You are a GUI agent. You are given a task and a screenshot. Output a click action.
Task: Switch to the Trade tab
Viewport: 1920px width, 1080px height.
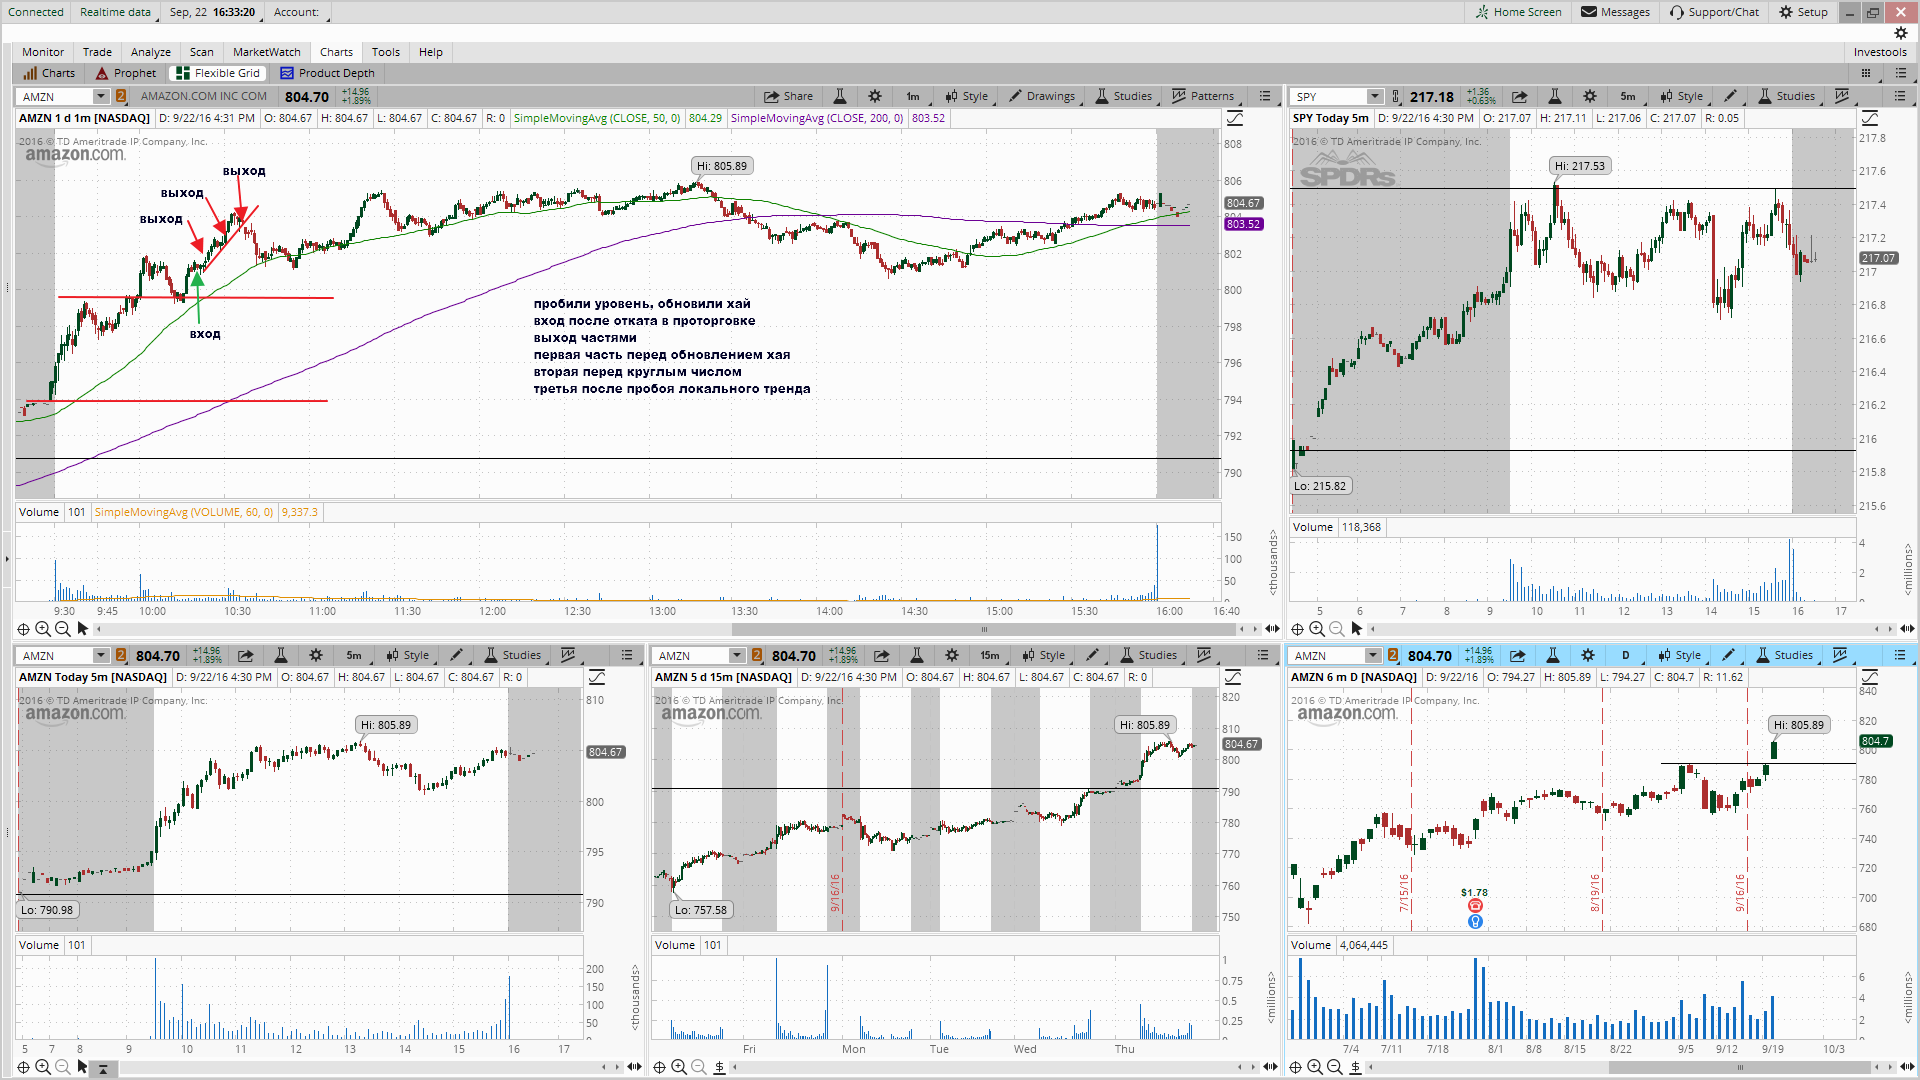[x=97, y=52]
